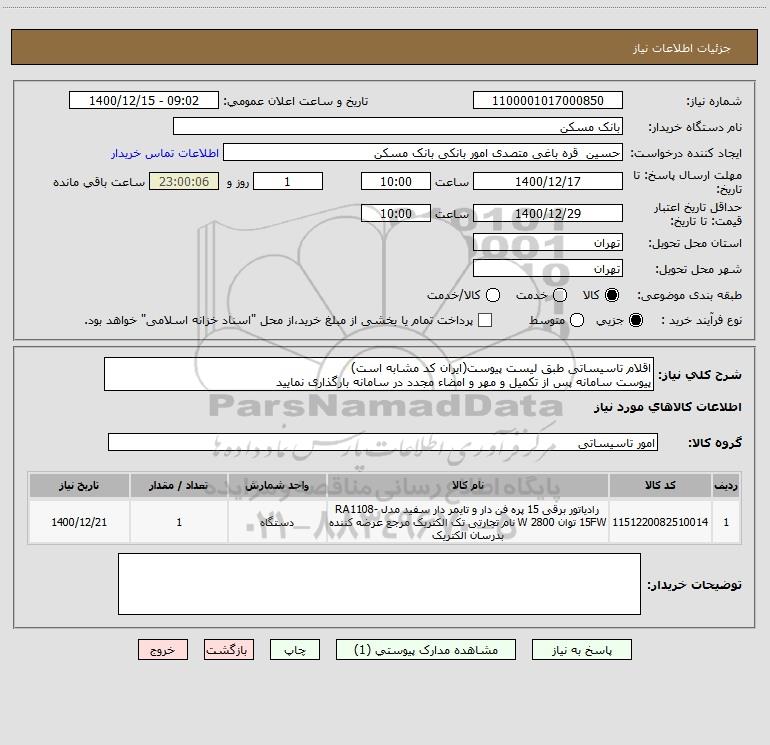Click the buyer notes text area

click(379, 584)
